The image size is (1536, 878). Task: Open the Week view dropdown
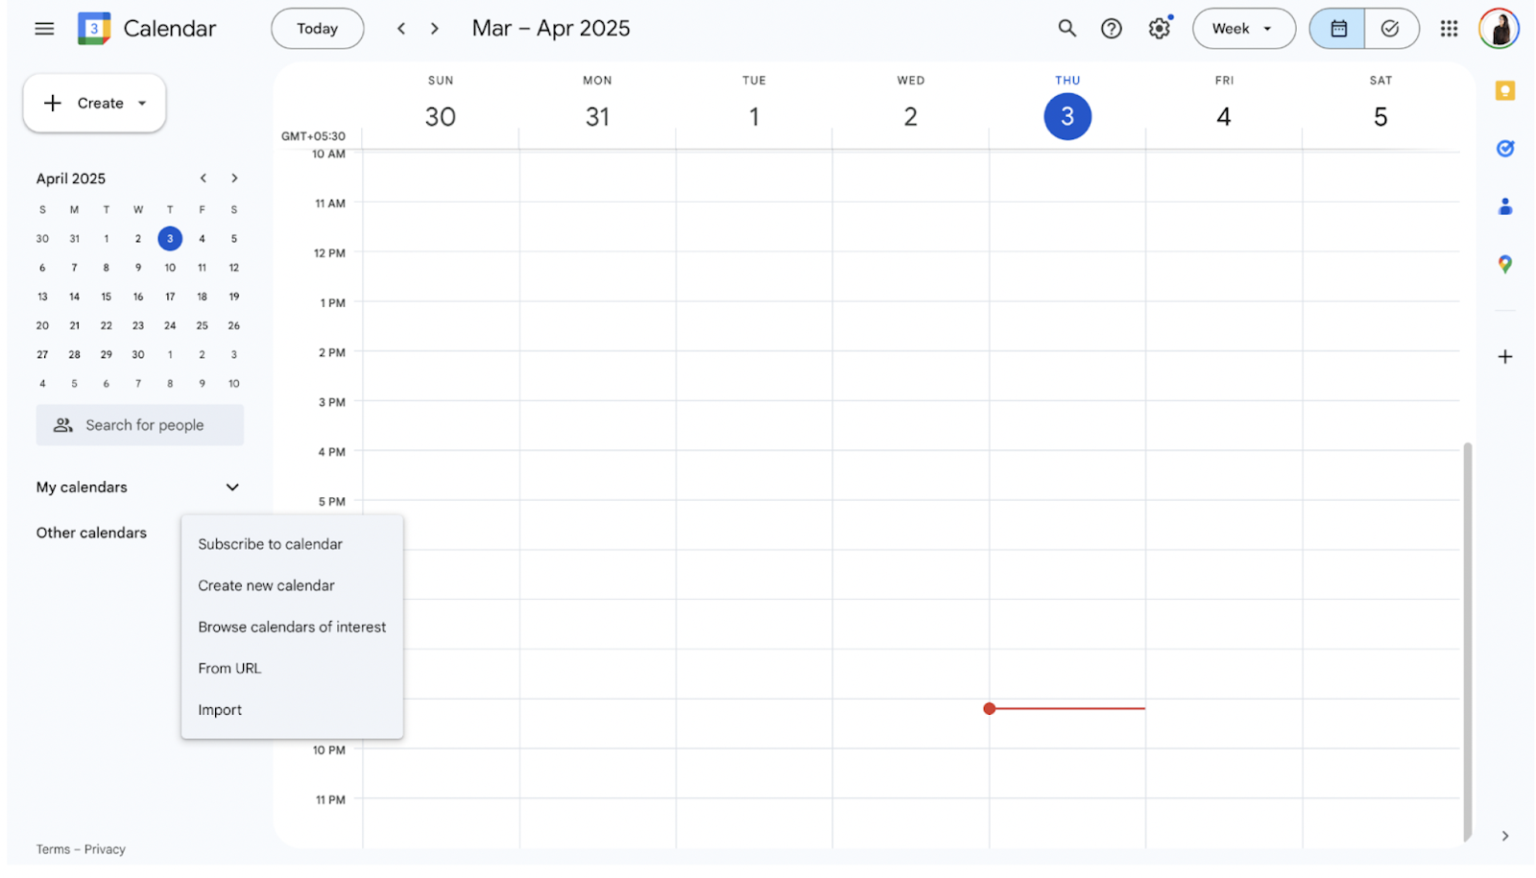(x=1243, y=28)
